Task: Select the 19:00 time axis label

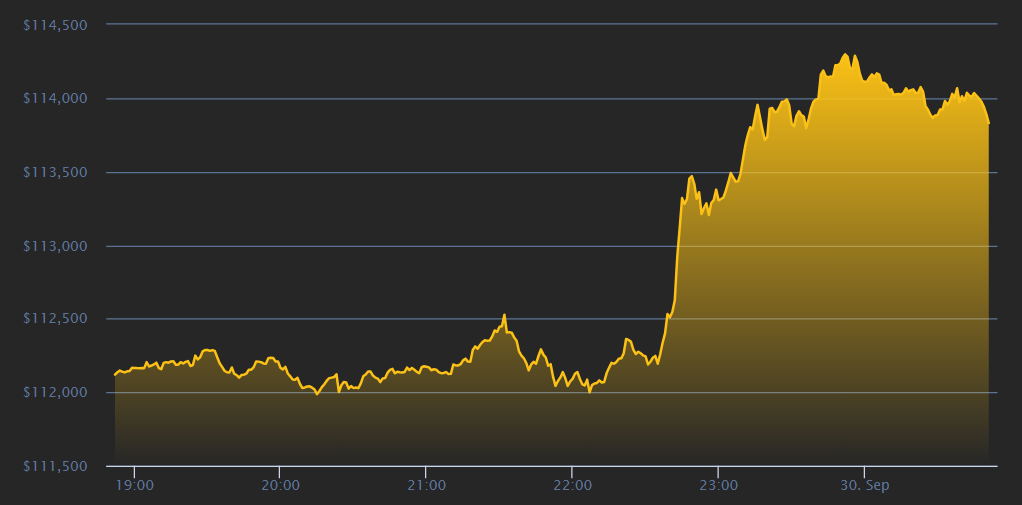Action: tap(134, 485)
